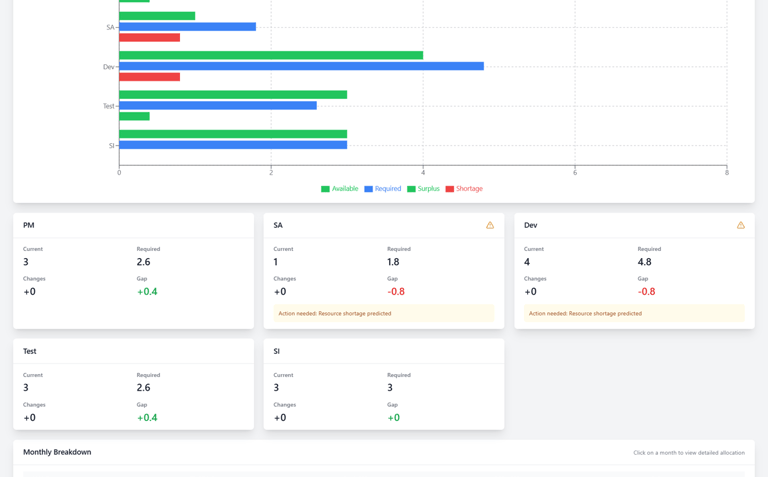Image resolution: width=768 pixels, height=477 pixels.
Task: Toggle the Shortage legend entry
Action: click(x=464, y=189)
